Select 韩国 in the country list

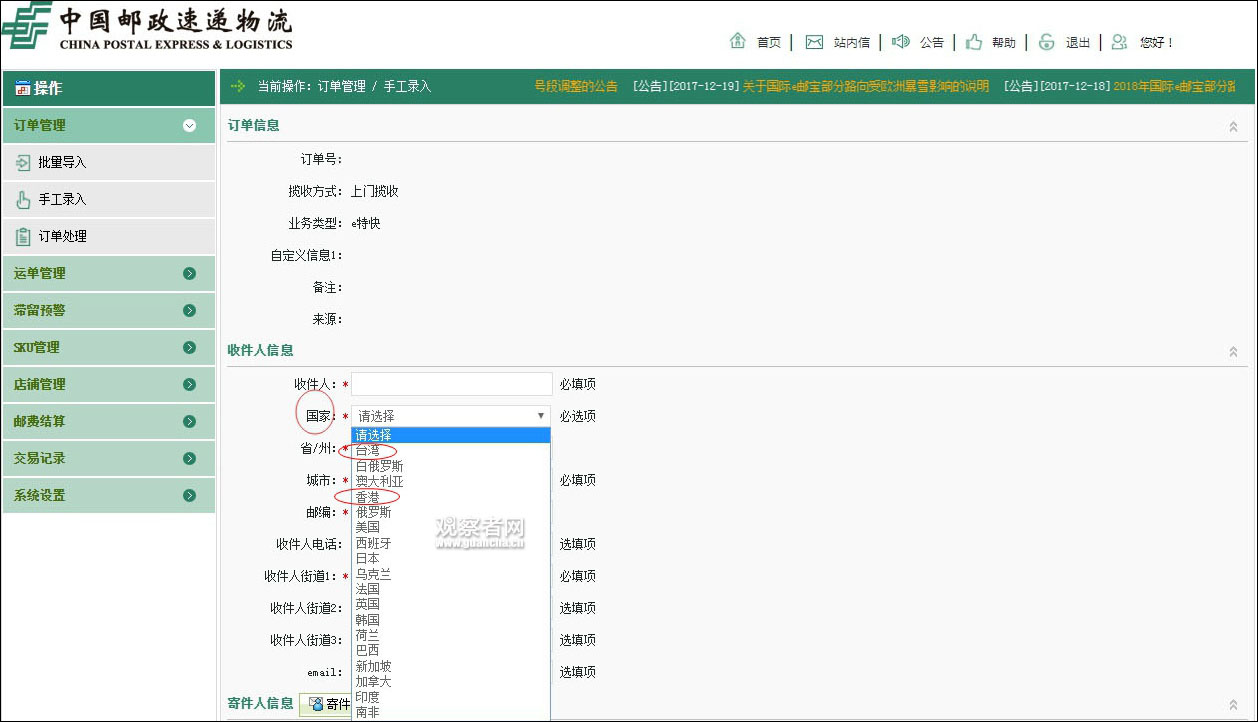[x=451, y=620]
